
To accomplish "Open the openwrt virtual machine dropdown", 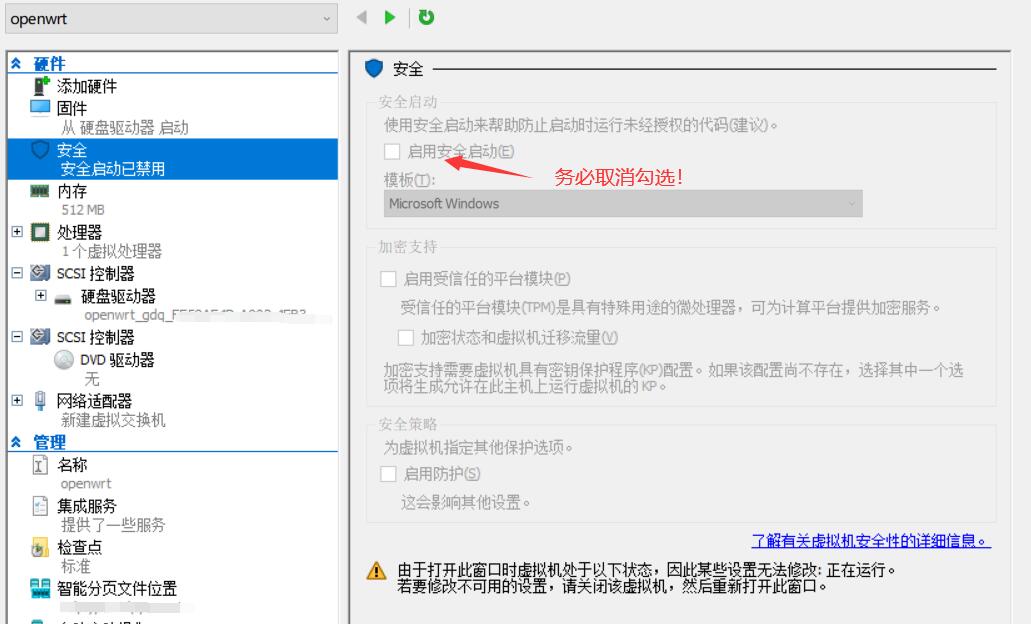I will [x=170, y=18].
